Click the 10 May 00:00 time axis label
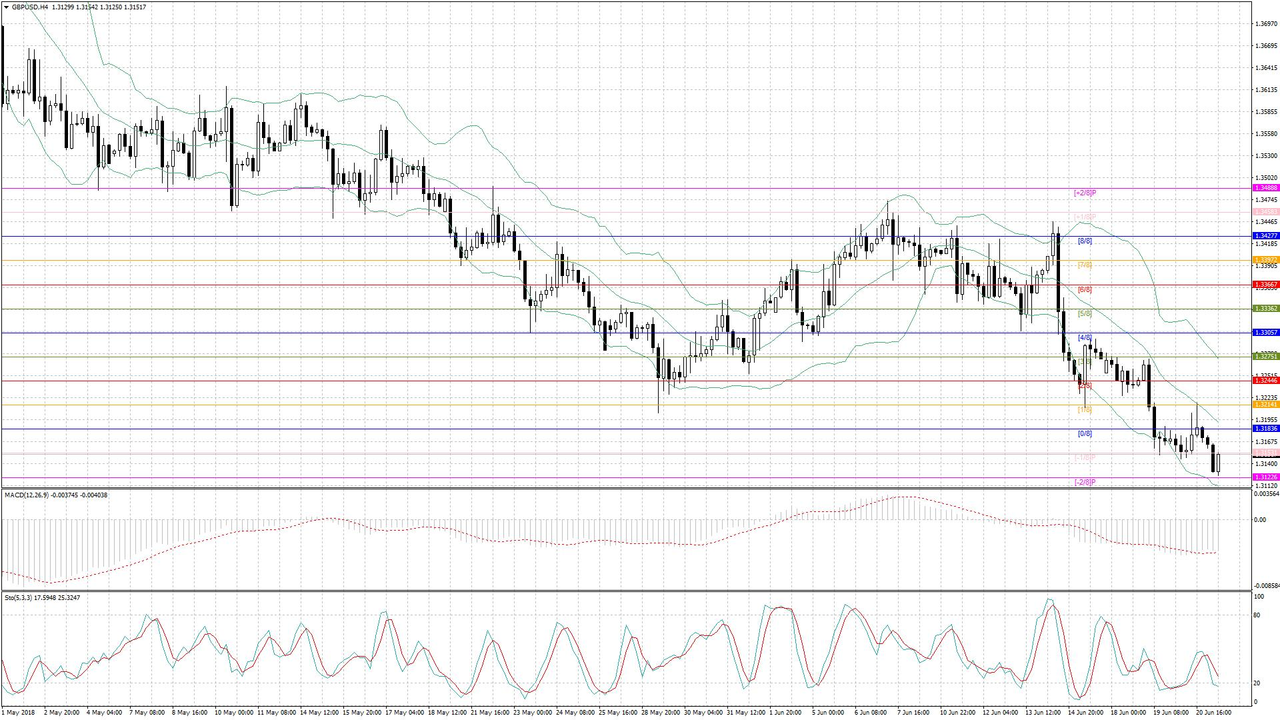This screenshot has height=720, width=1280. pyautogui.click(x=235, y=713)
